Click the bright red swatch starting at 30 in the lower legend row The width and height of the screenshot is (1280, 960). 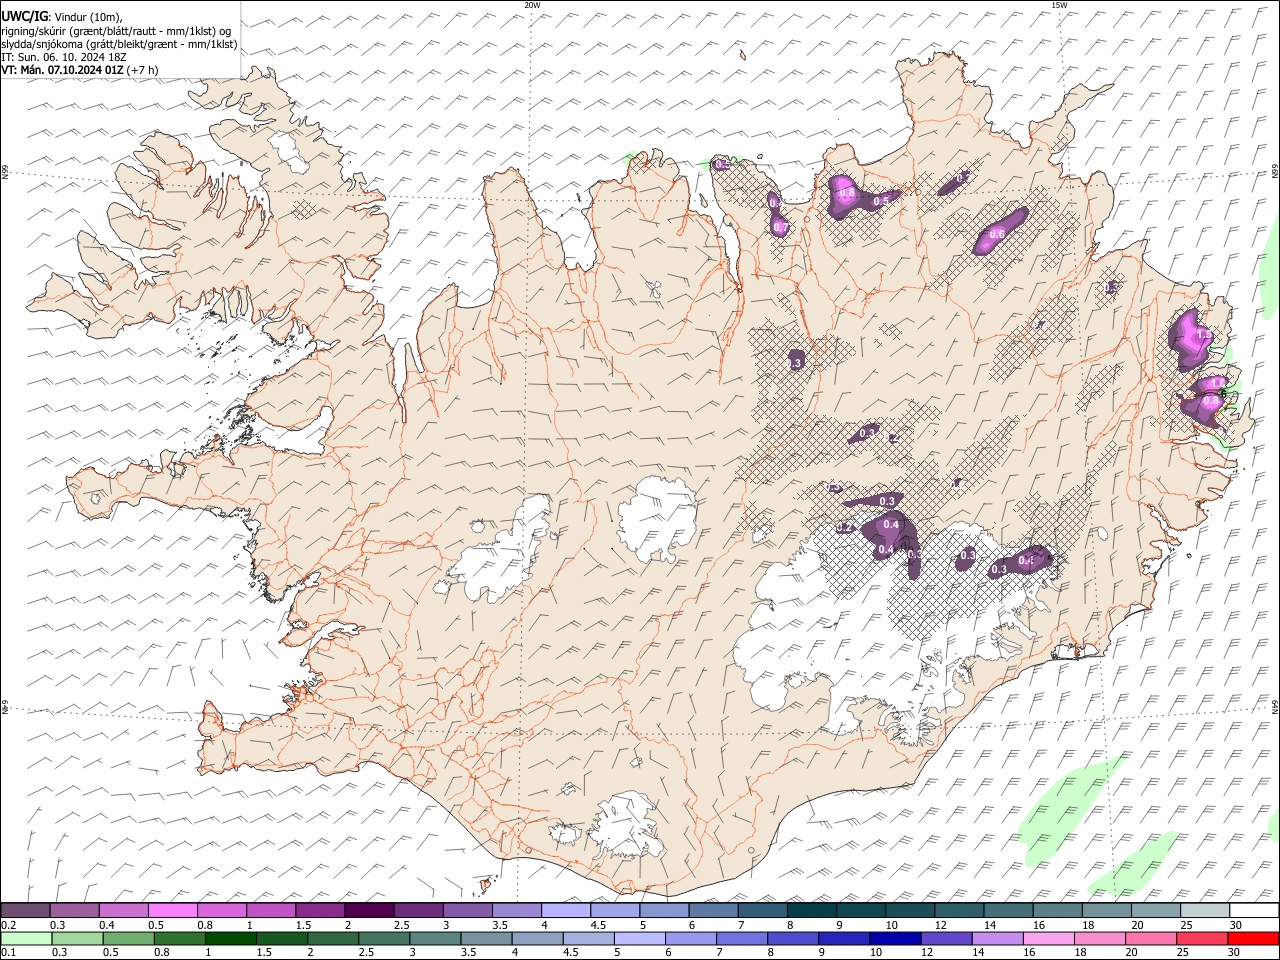(x=1251, y=938)
